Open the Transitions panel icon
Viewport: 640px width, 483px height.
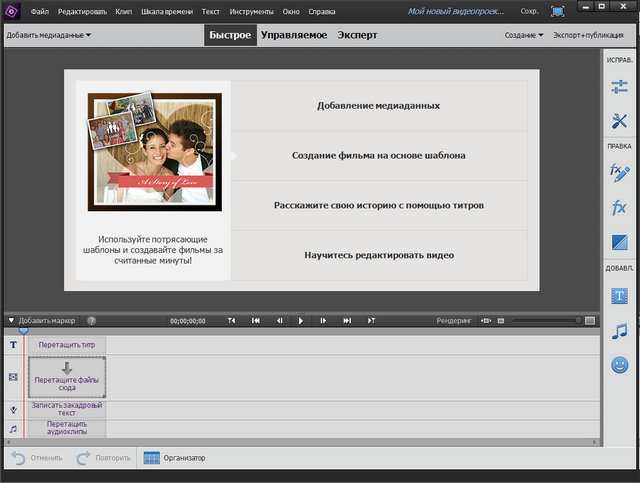(619, 244)
